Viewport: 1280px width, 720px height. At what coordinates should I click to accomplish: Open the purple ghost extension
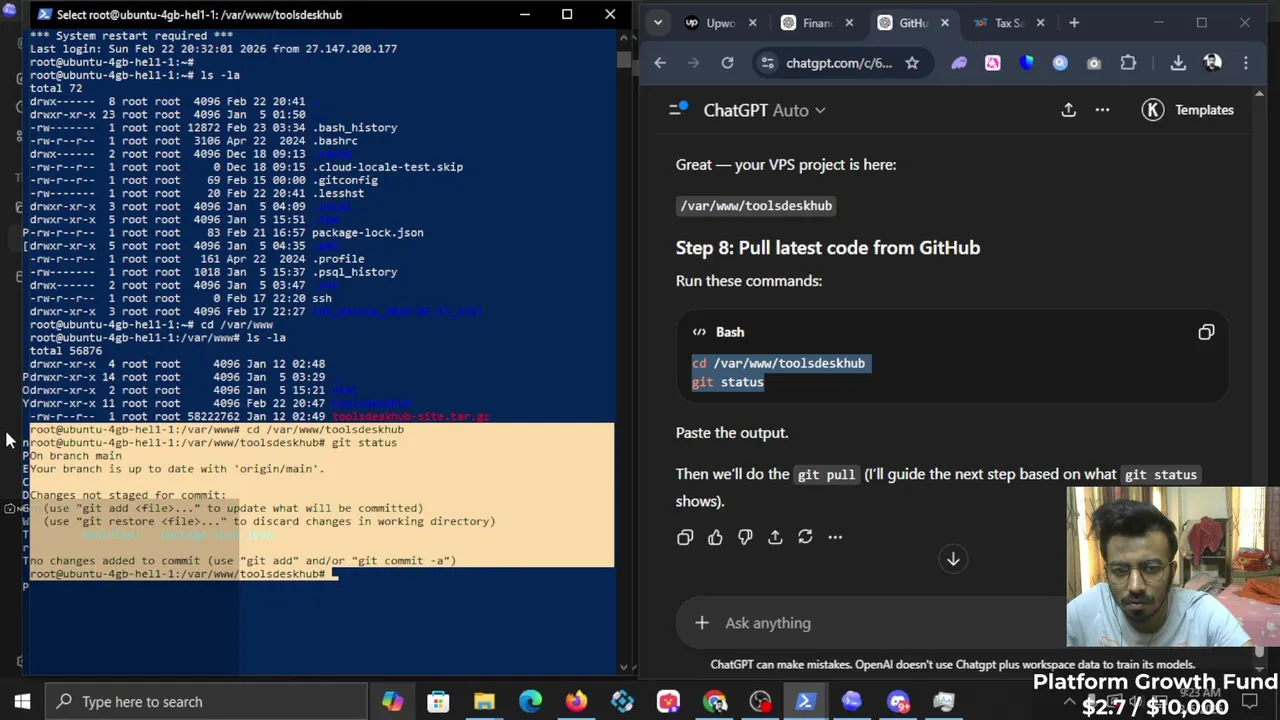959,63
